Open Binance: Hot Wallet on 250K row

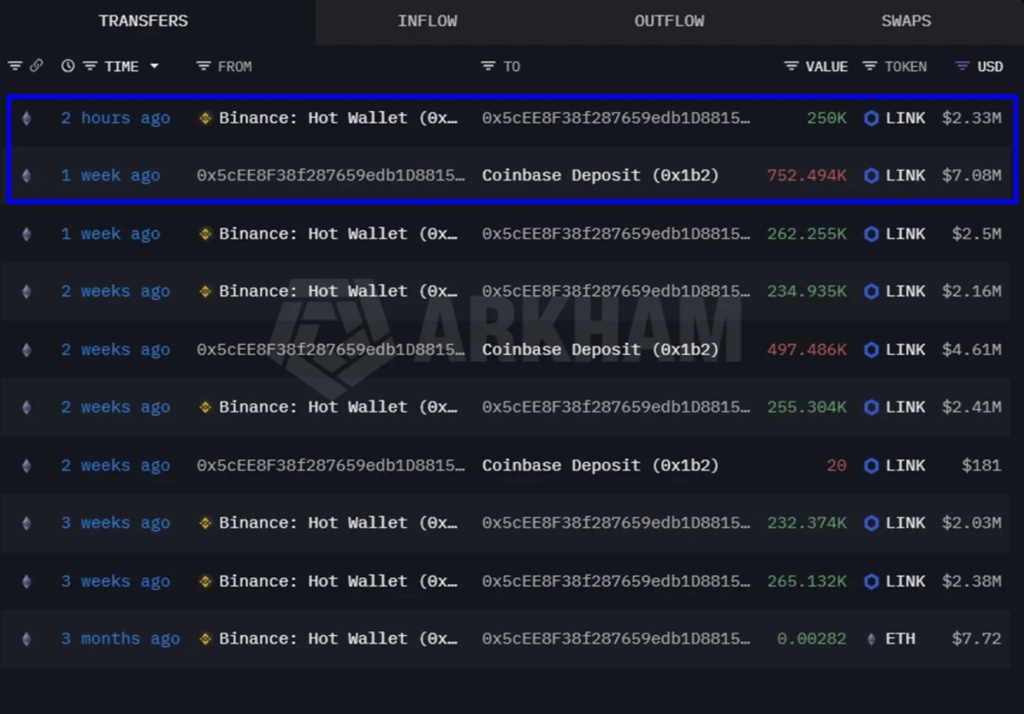click(x=338, y=118)
